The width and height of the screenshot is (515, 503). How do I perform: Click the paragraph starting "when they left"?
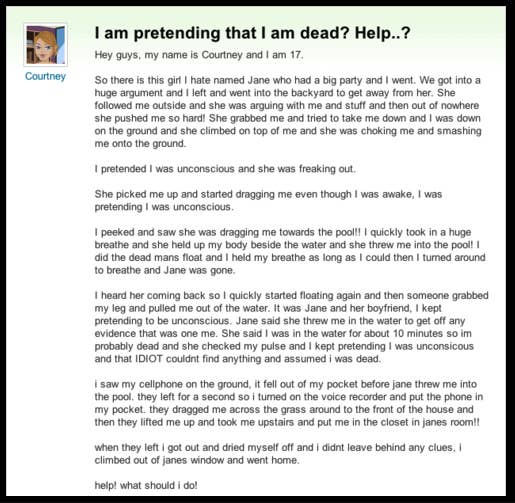click(278, 454)
